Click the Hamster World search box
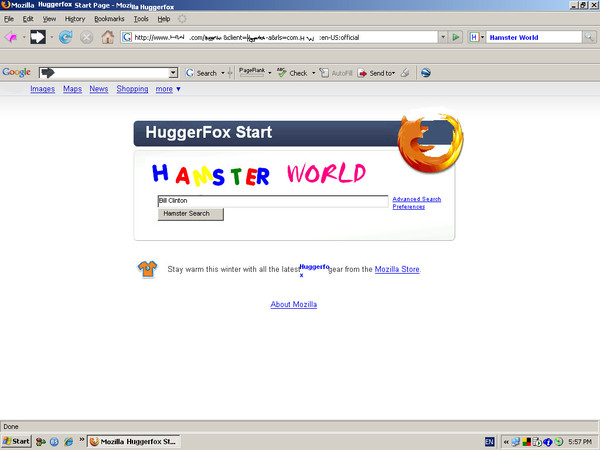Screen dimensions: 600x450 [533, 37]
